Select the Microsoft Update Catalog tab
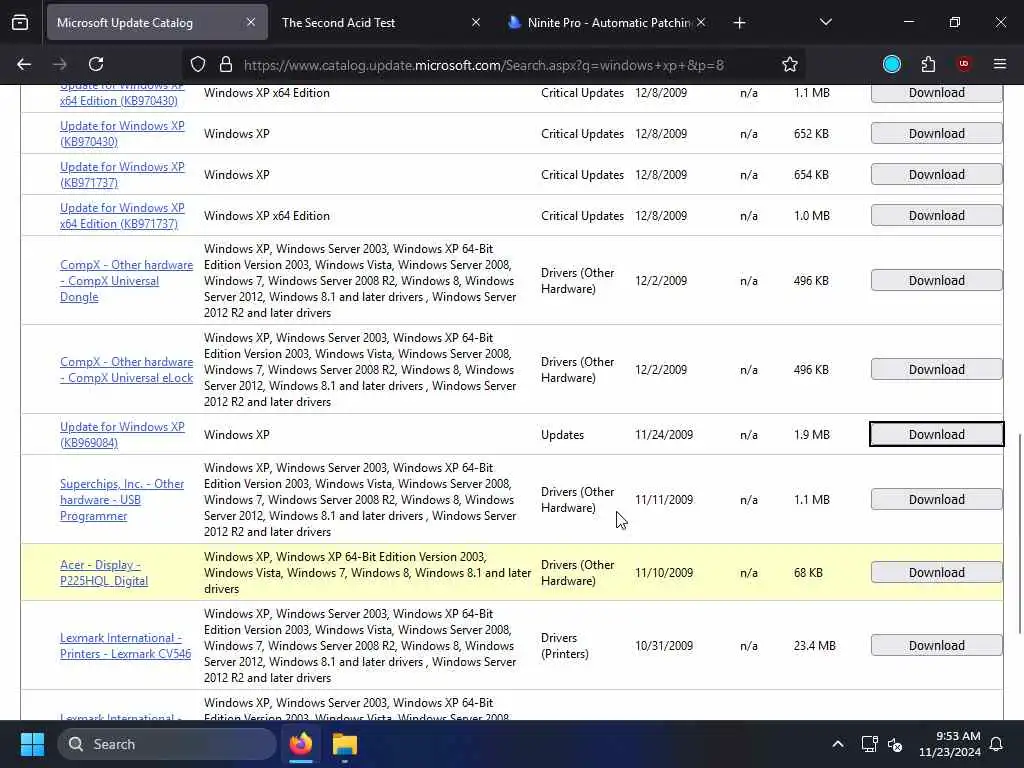The image size is (1024, 768). pyautogui.click(x=157, y=23)
